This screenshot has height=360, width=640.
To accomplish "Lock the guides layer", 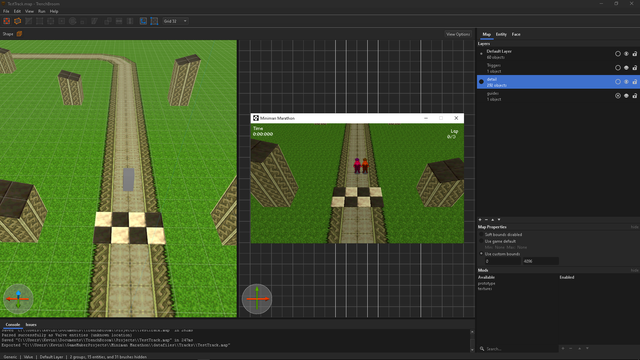I will [635, 96].
